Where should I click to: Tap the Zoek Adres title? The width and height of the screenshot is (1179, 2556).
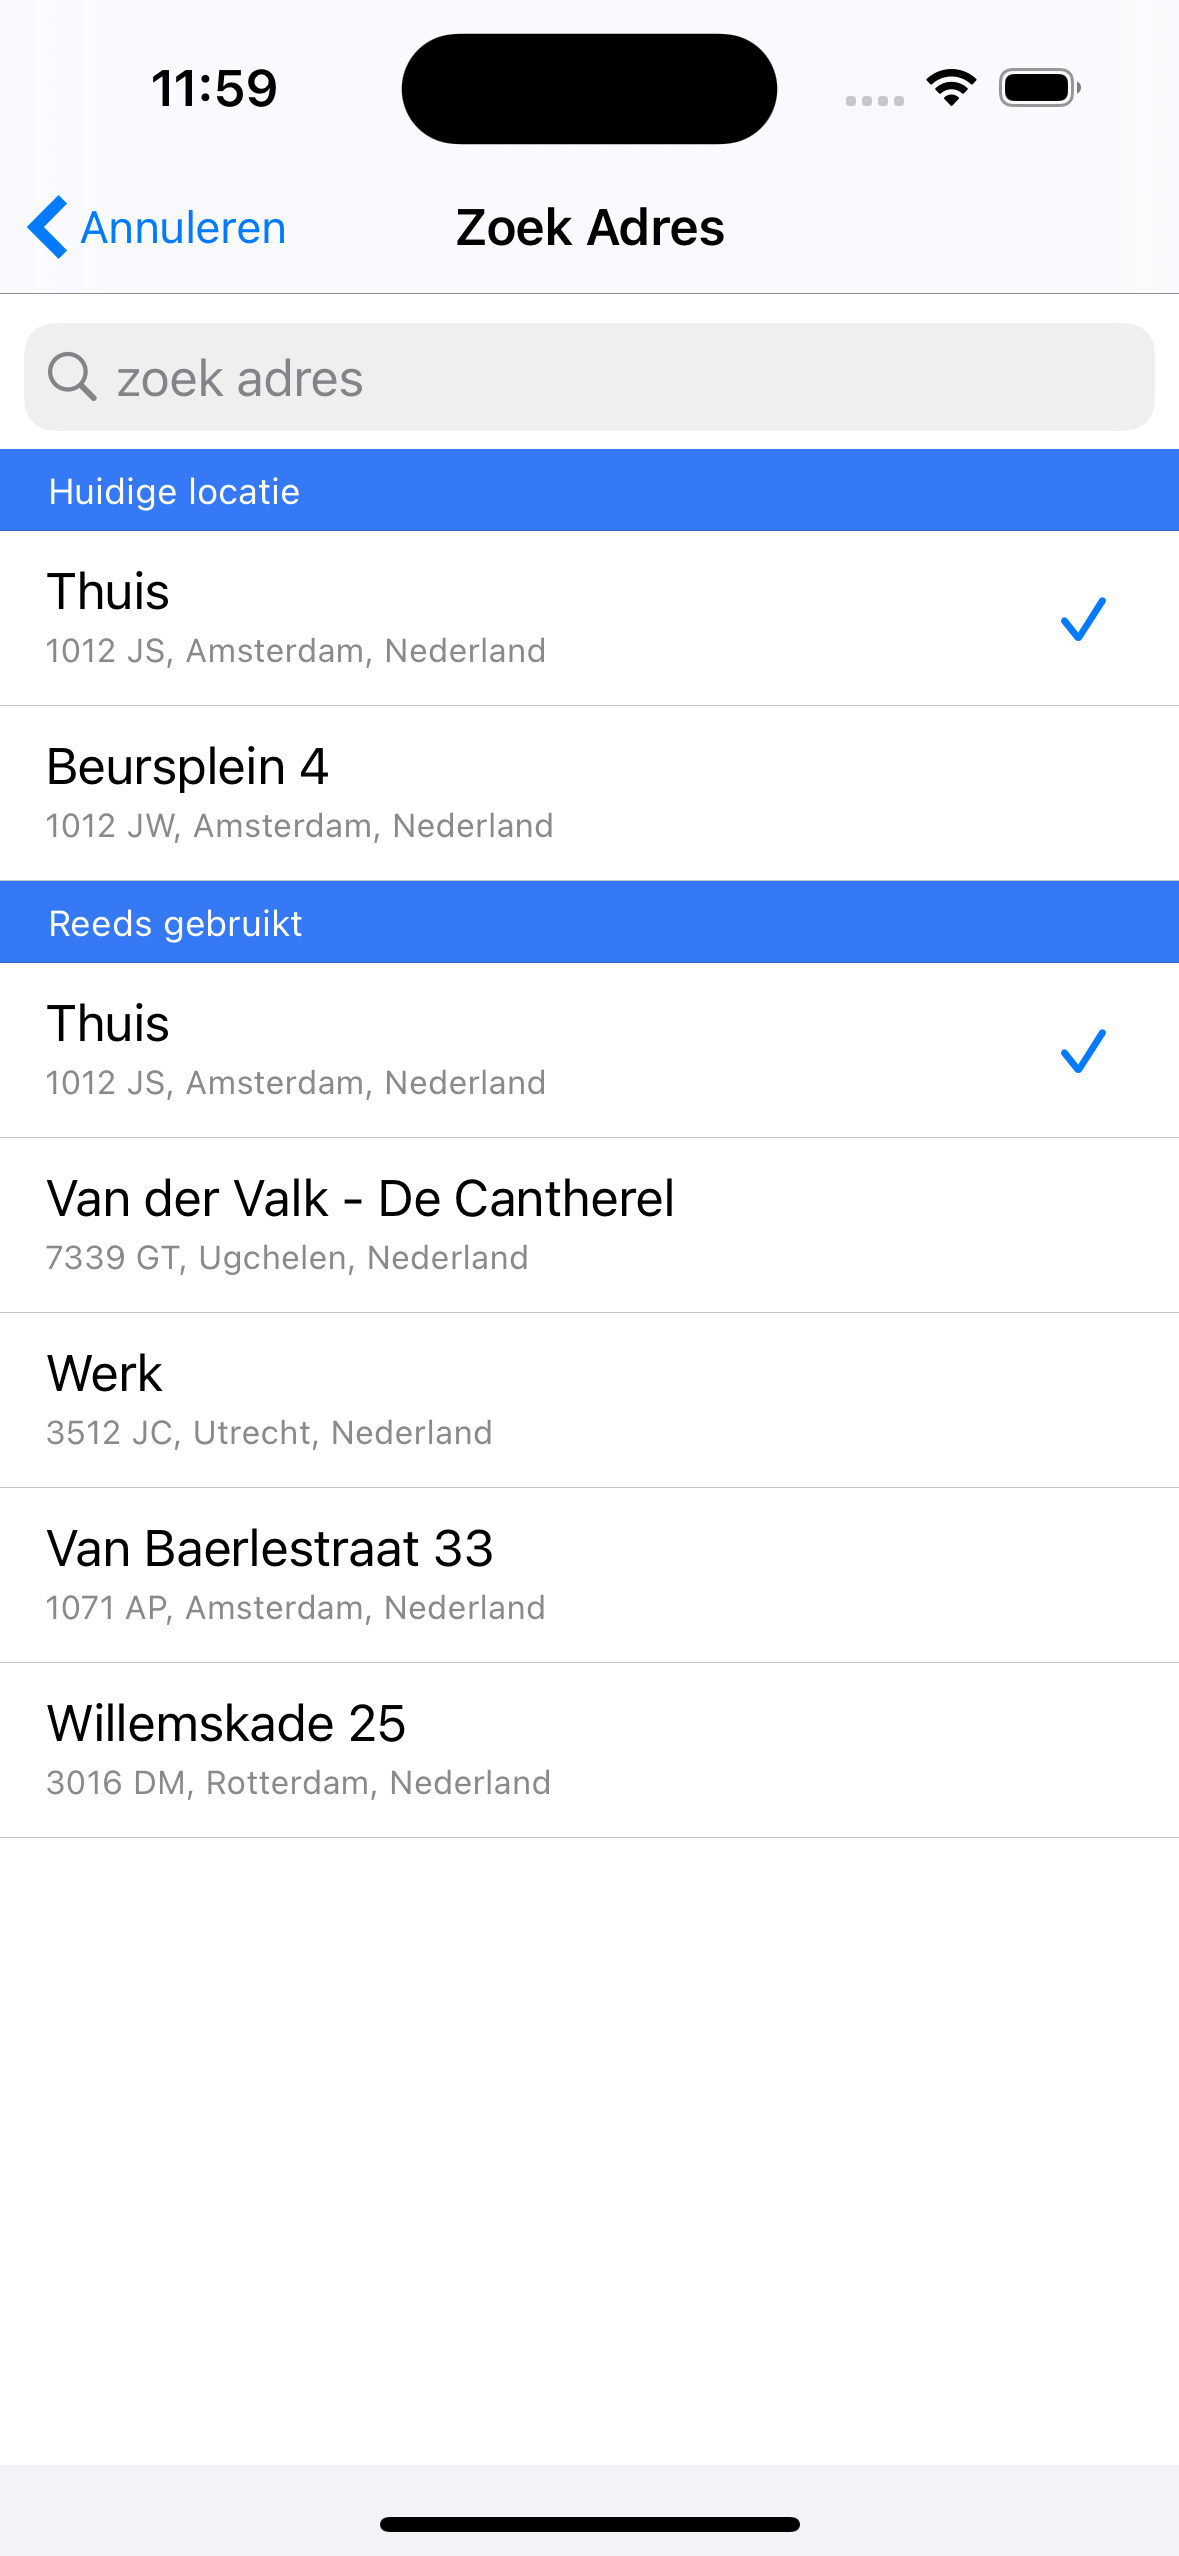pos(590,227)
